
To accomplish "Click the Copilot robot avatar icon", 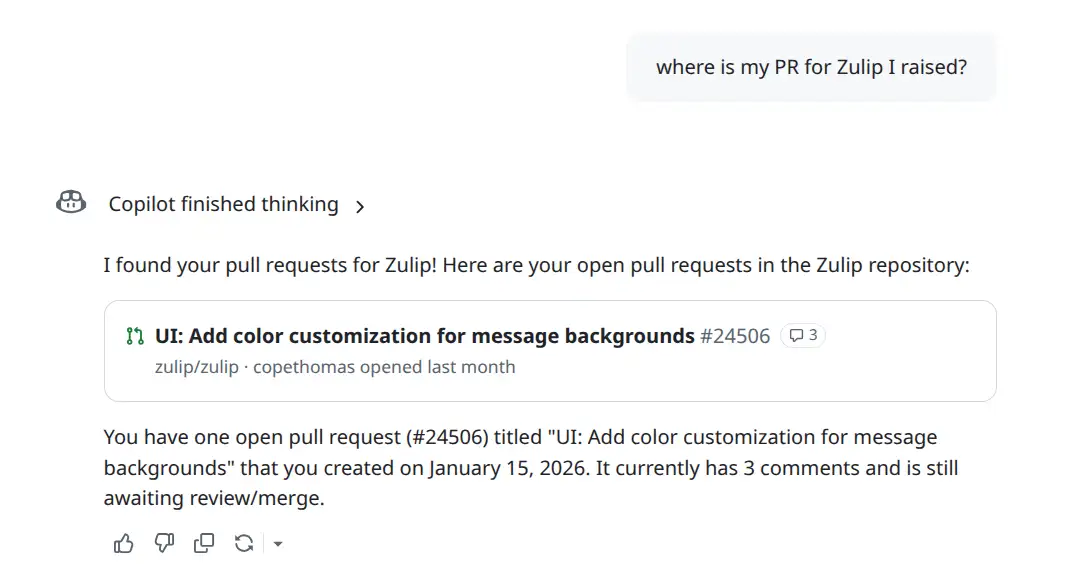I will tap(70, 202).
